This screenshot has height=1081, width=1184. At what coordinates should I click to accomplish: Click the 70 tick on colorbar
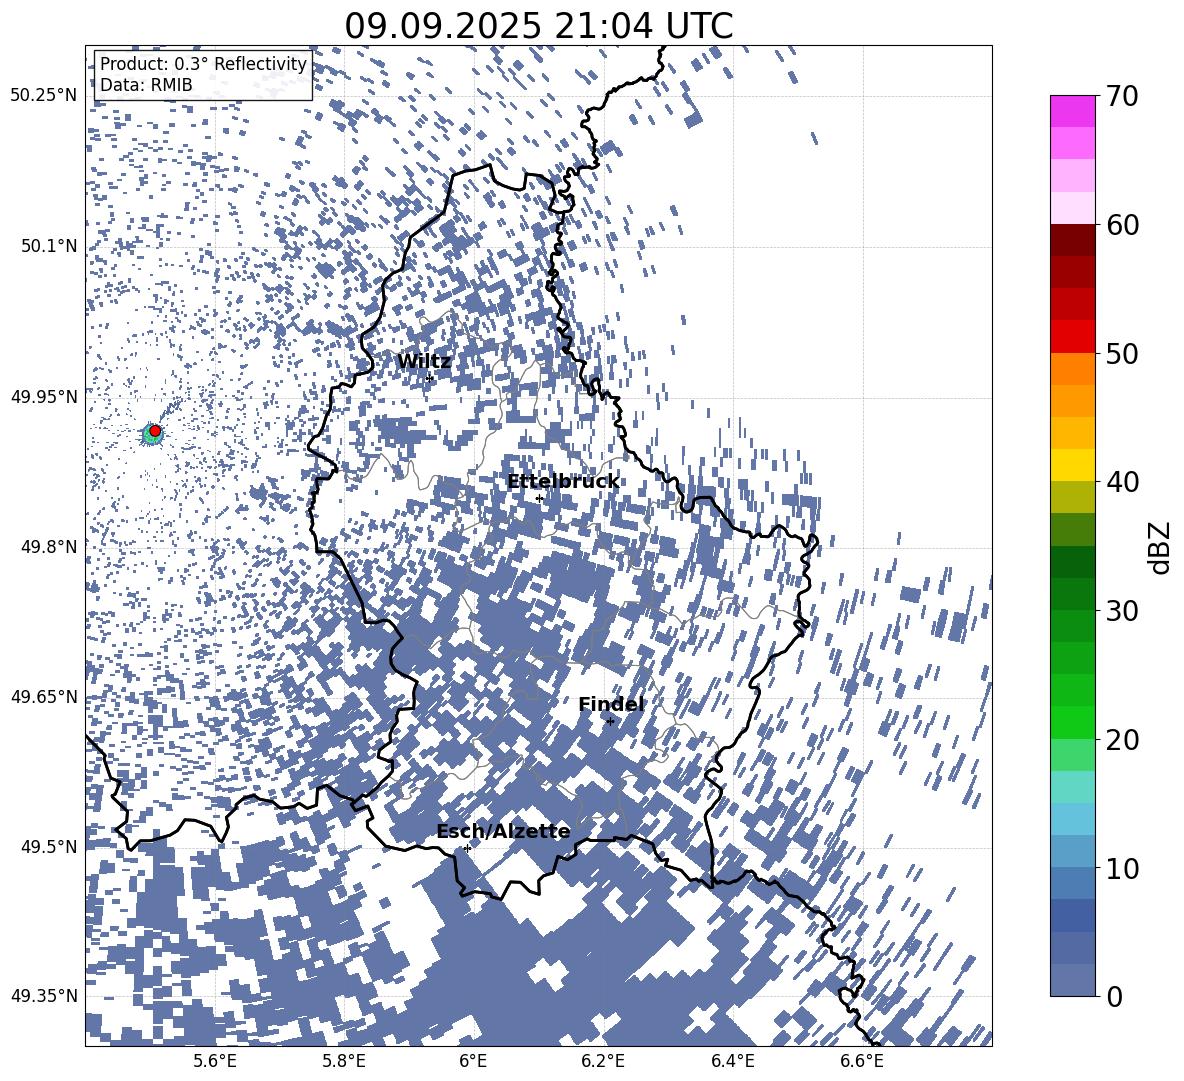pos(1122,96)
